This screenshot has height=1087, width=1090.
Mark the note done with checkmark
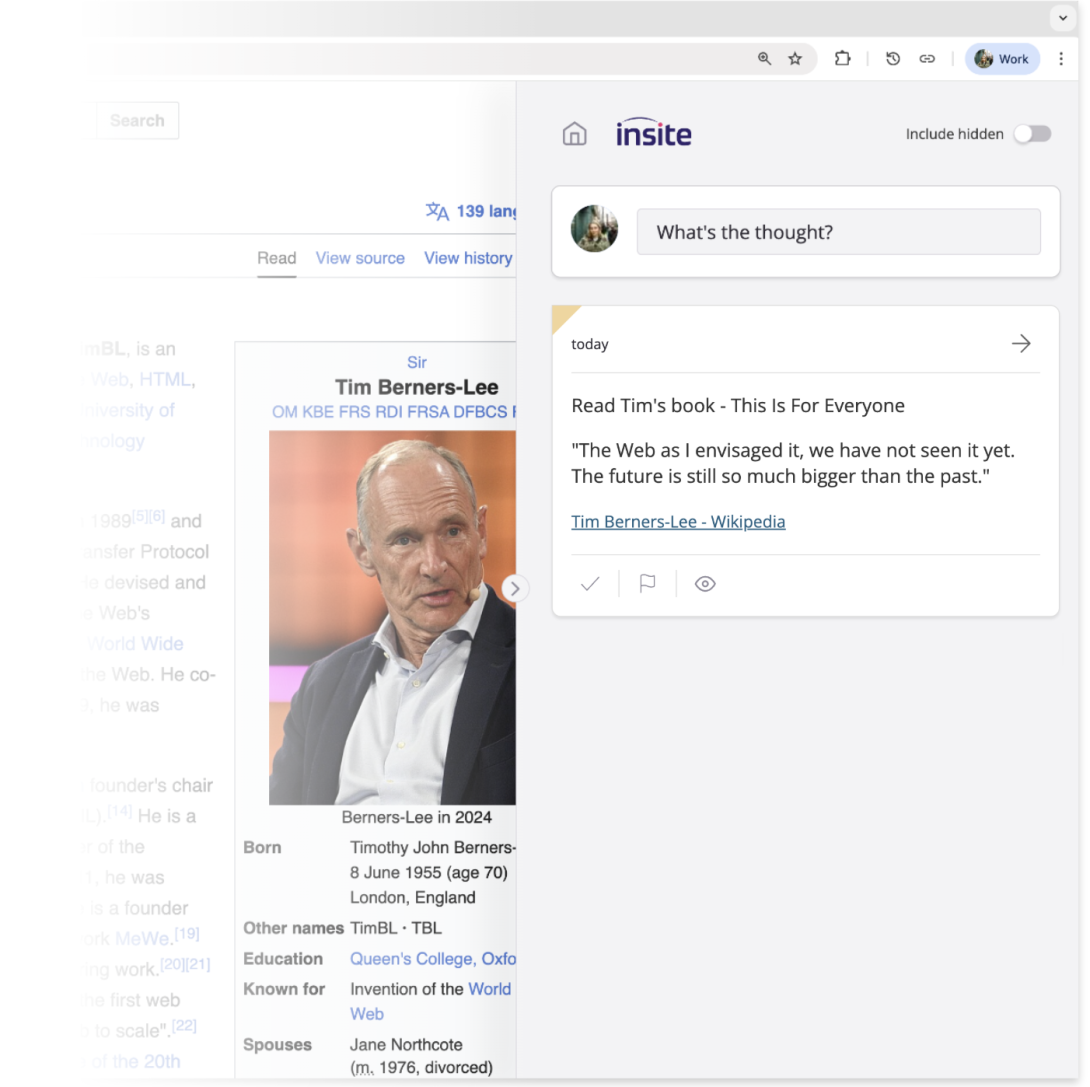point(590,584)
